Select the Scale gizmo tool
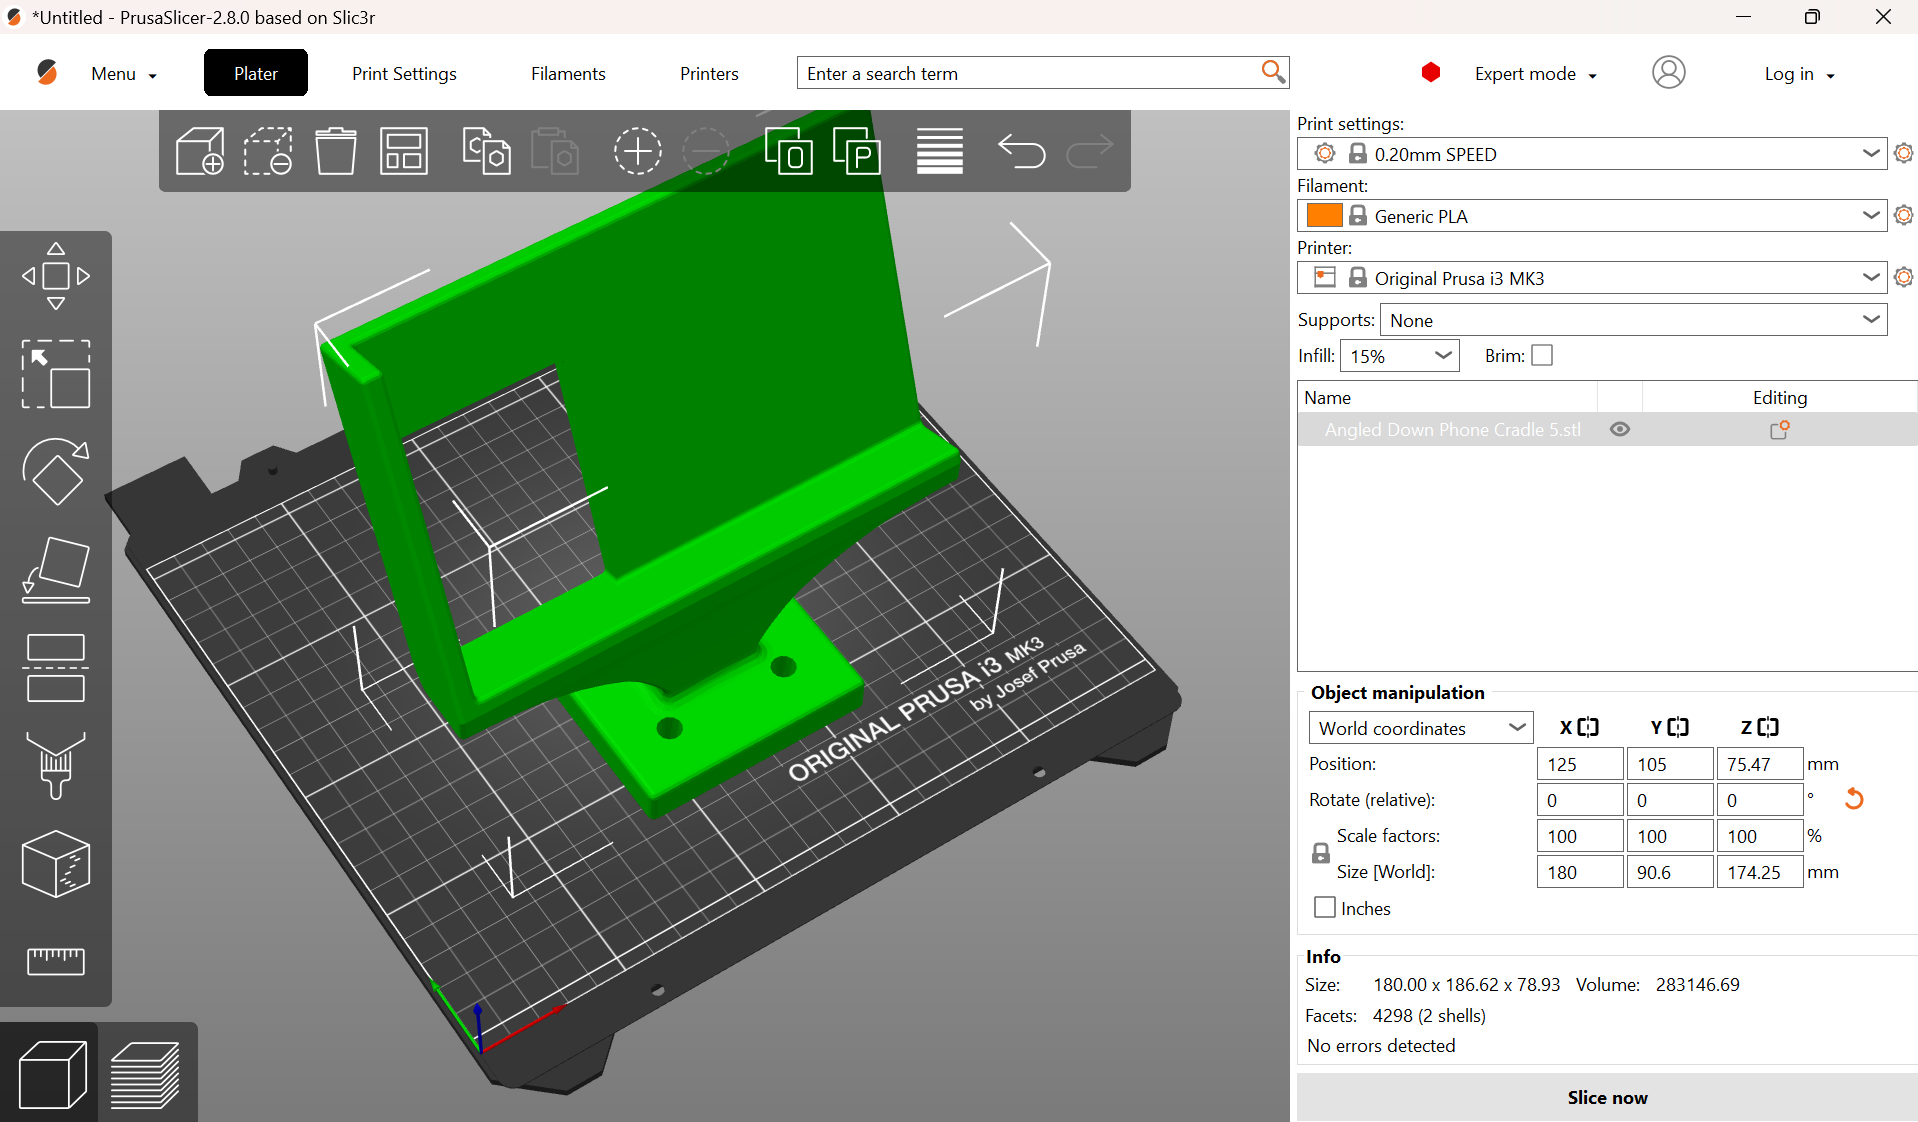1918x1122 pixels. coord(56,374)
